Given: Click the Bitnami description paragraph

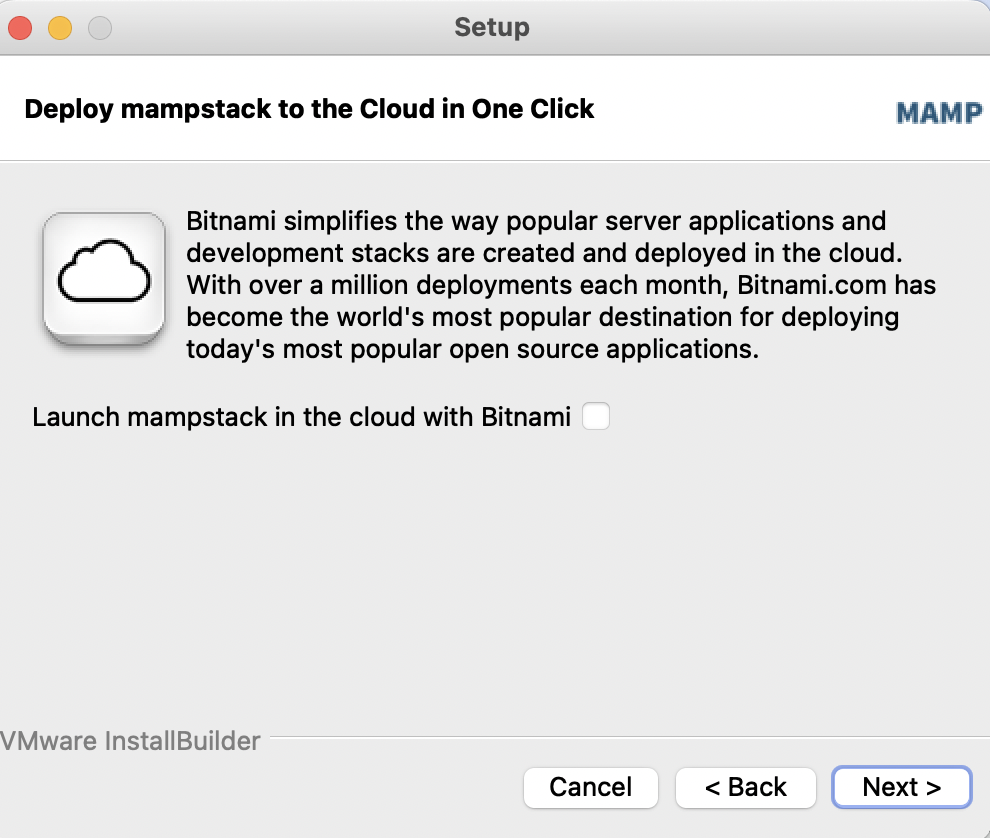Looking at the screenshot, I should click(x=561, y=285).
